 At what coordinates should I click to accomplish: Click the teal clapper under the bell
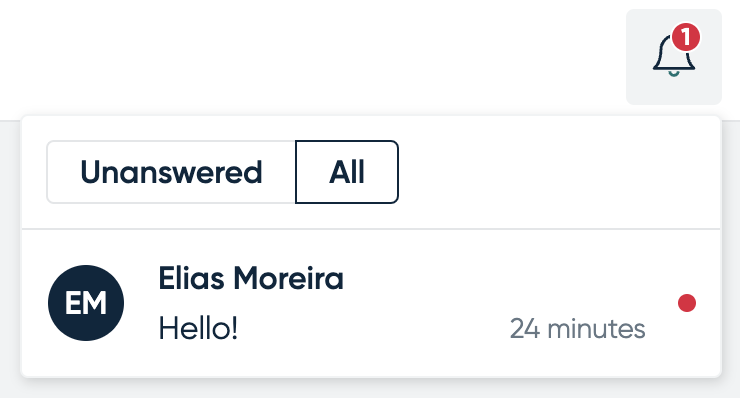click(673, 73)
